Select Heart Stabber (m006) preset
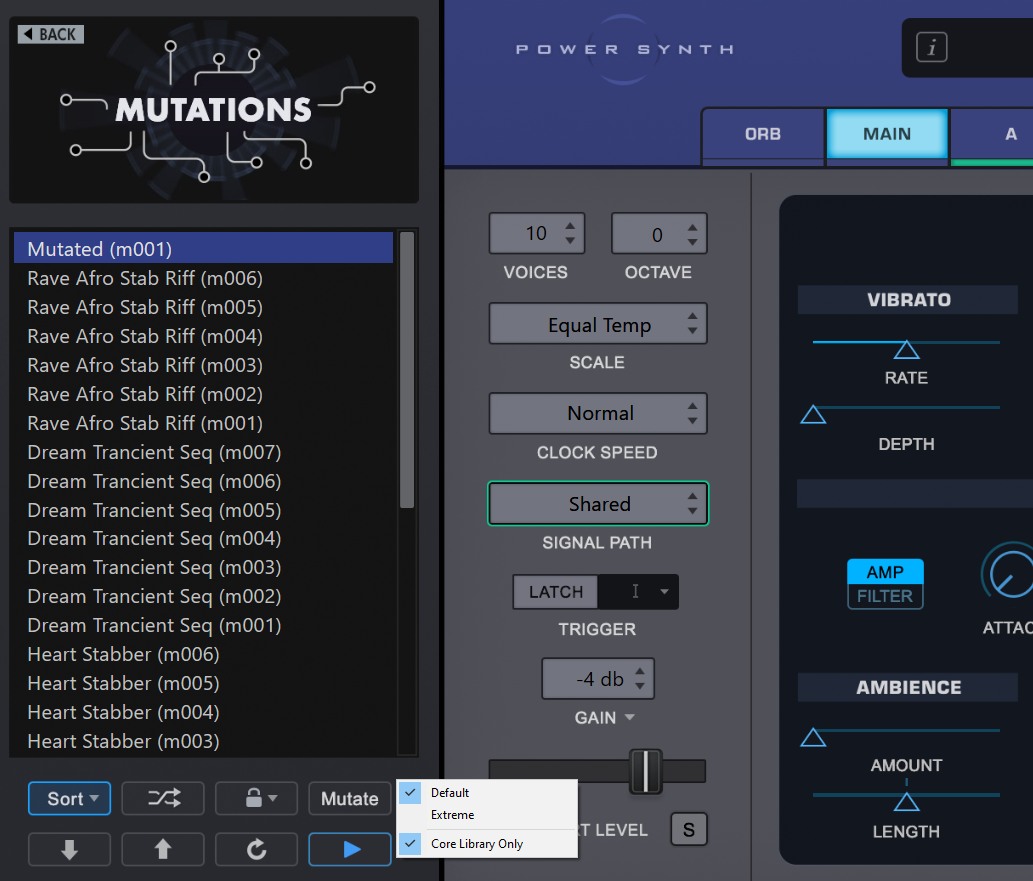 (123, 654)
